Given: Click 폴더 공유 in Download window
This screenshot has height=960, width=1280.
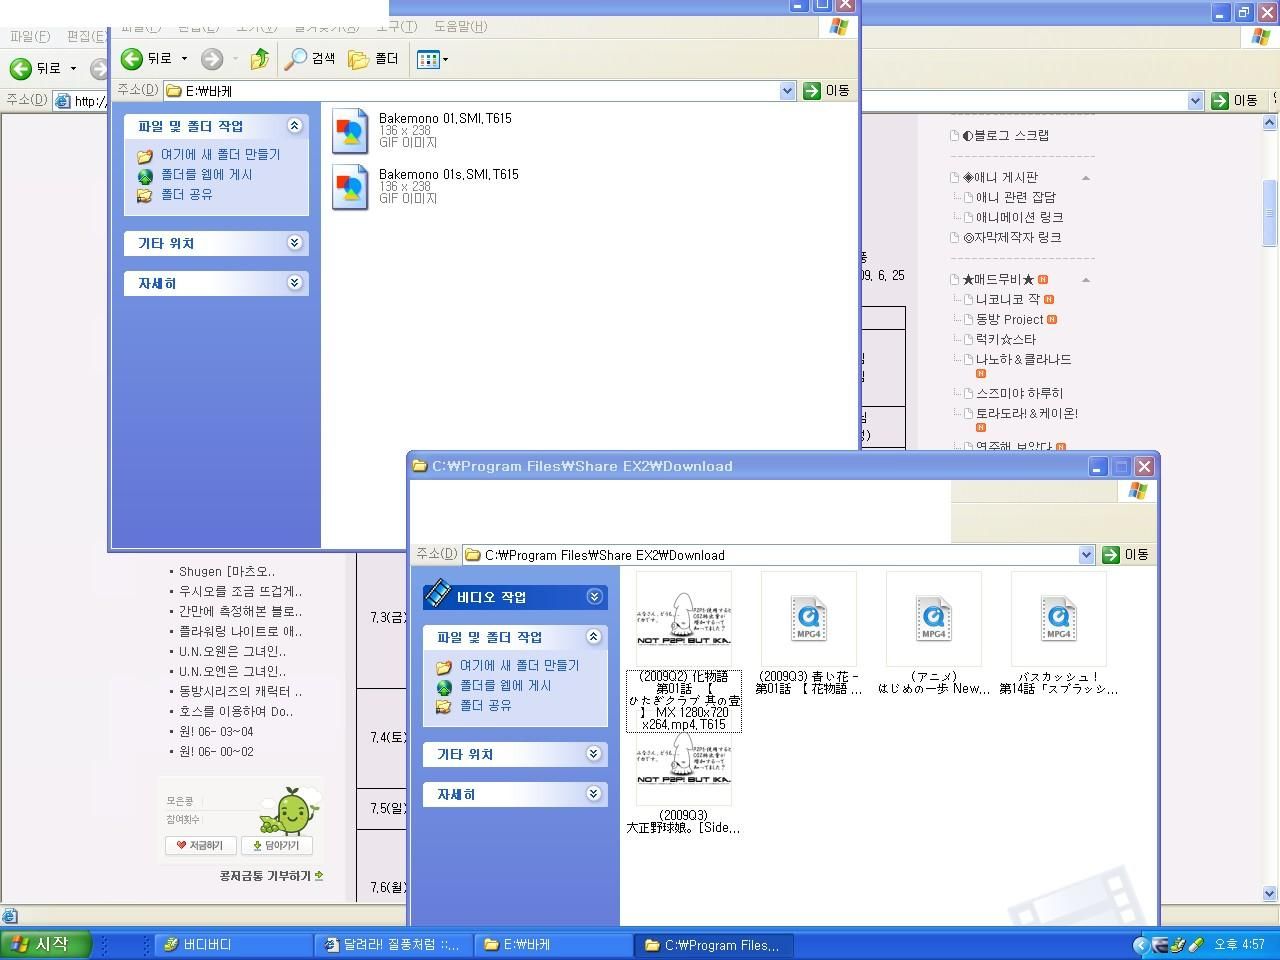Looking at the screenshot, I should 485,706.
